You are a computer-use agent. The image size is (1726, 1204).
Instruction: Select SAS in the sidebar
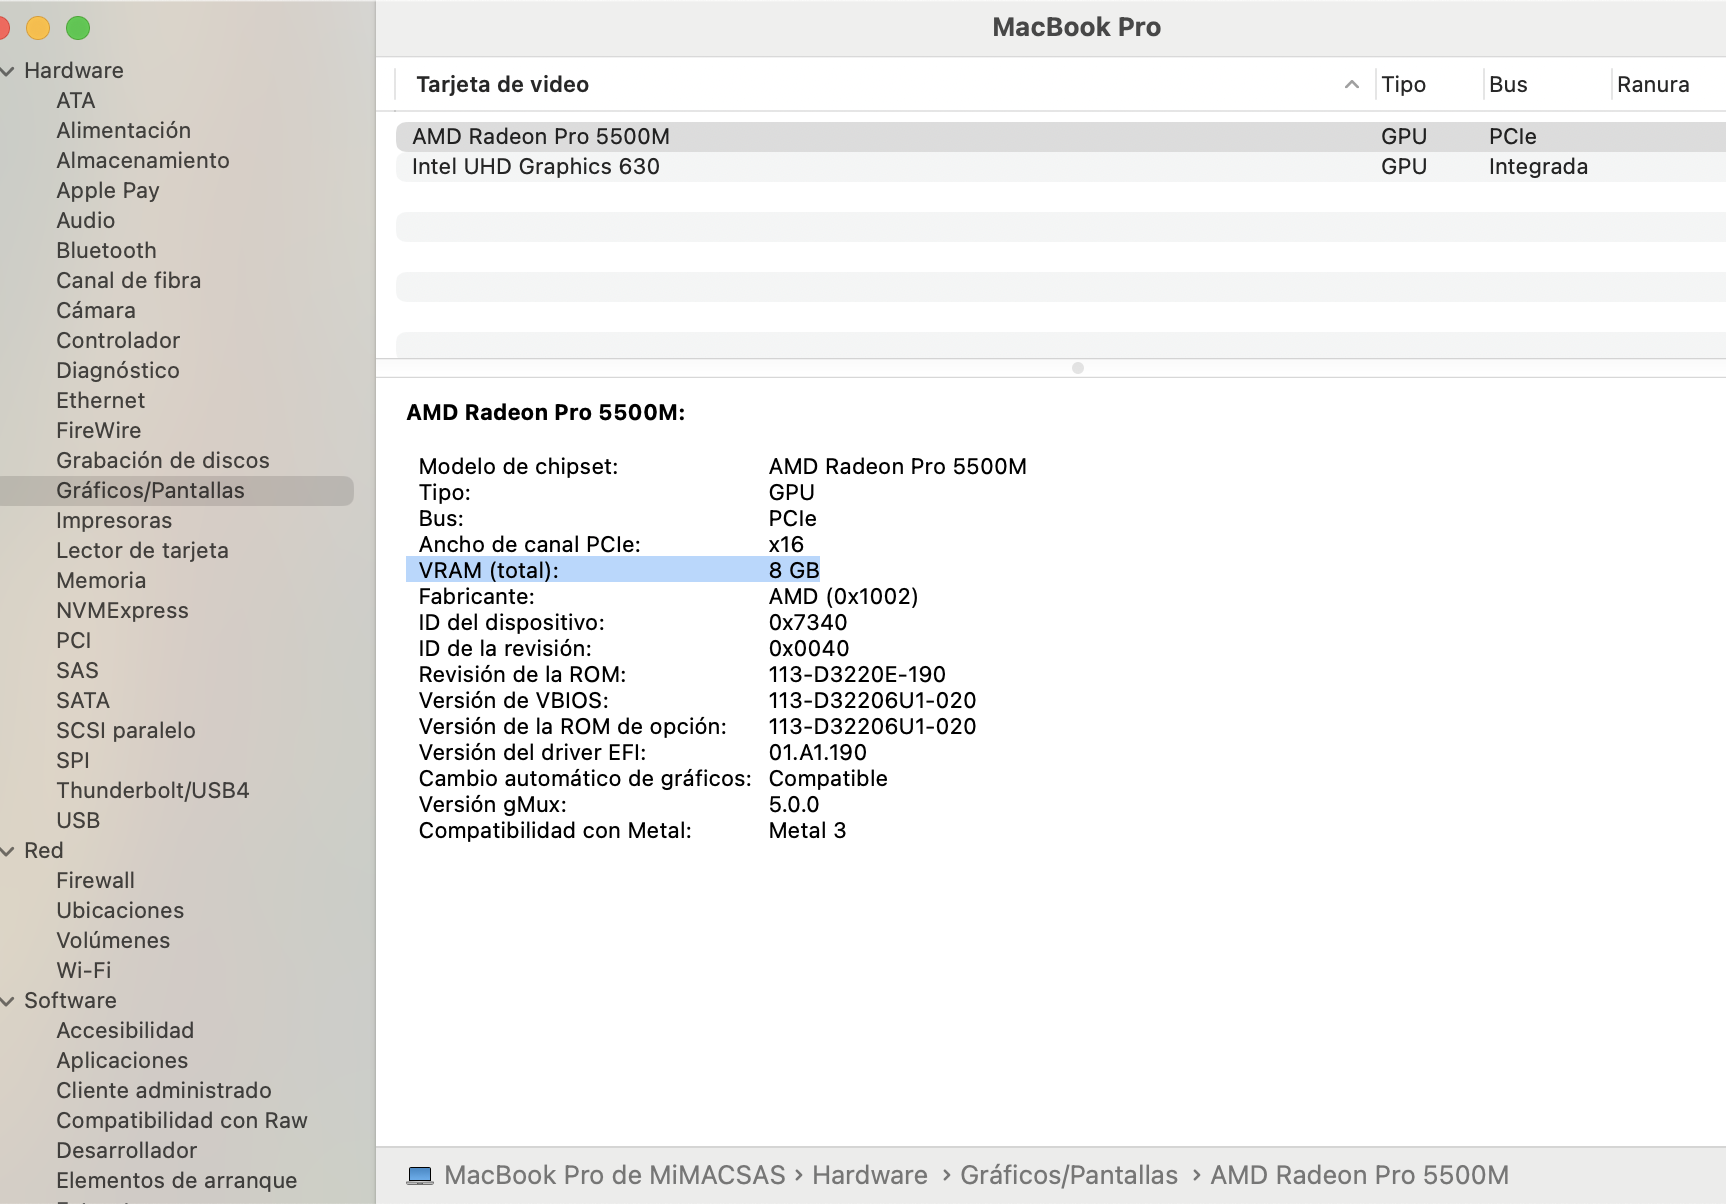(78, 671)
